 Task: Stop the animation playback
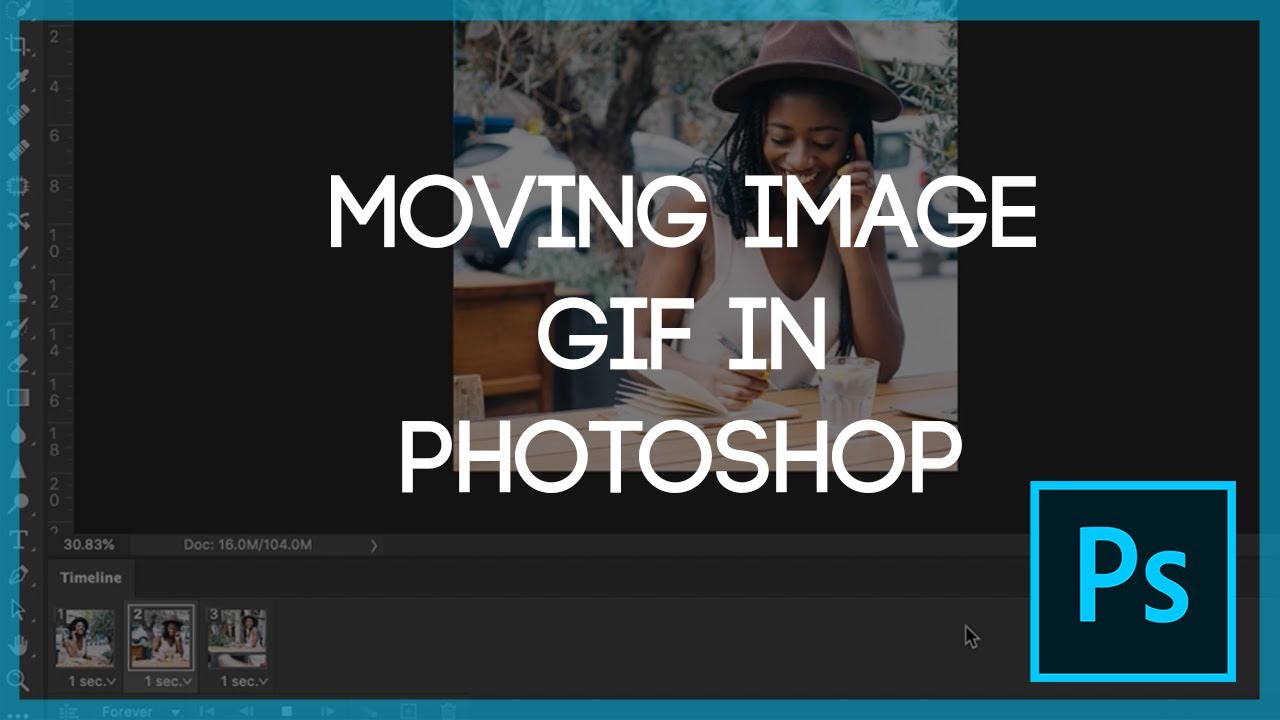[287, 711]
